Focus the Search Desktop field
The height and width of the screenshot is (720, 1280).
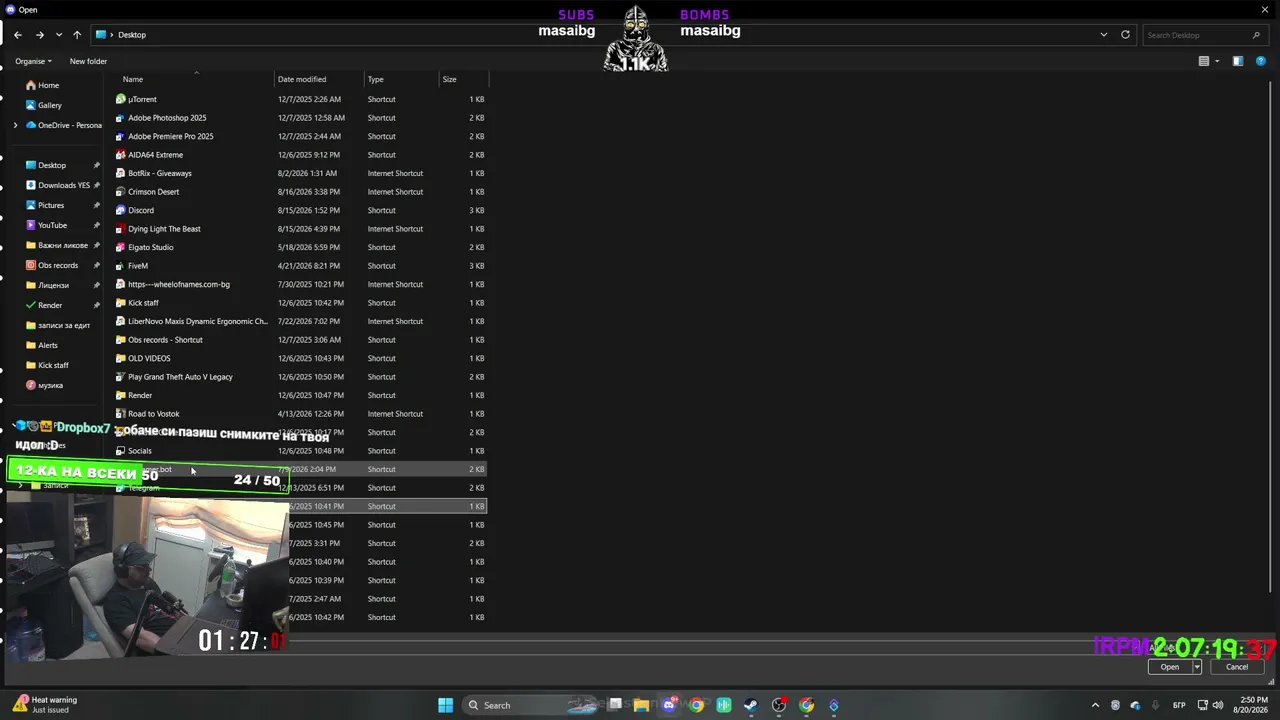coord(1203,35)
